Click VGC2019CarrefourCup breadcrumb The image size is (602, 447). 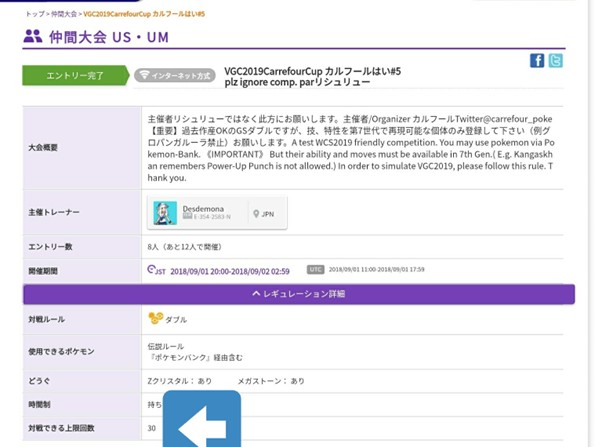tap(144, 14)
